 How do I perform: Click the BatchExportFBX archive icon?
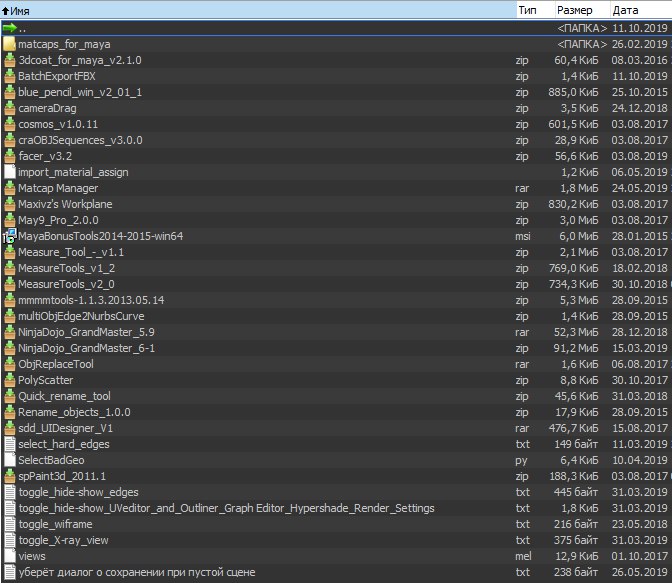click(9, 76)
